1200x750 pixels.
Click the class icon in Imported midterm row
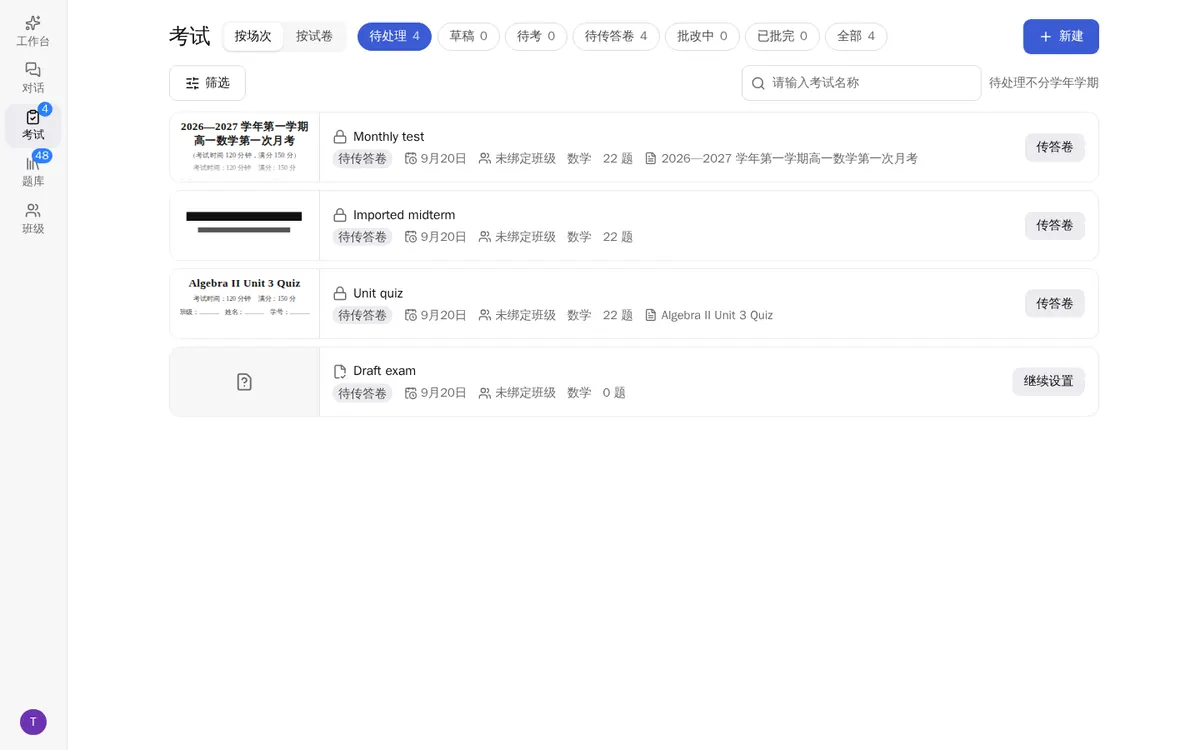[485, 237]
